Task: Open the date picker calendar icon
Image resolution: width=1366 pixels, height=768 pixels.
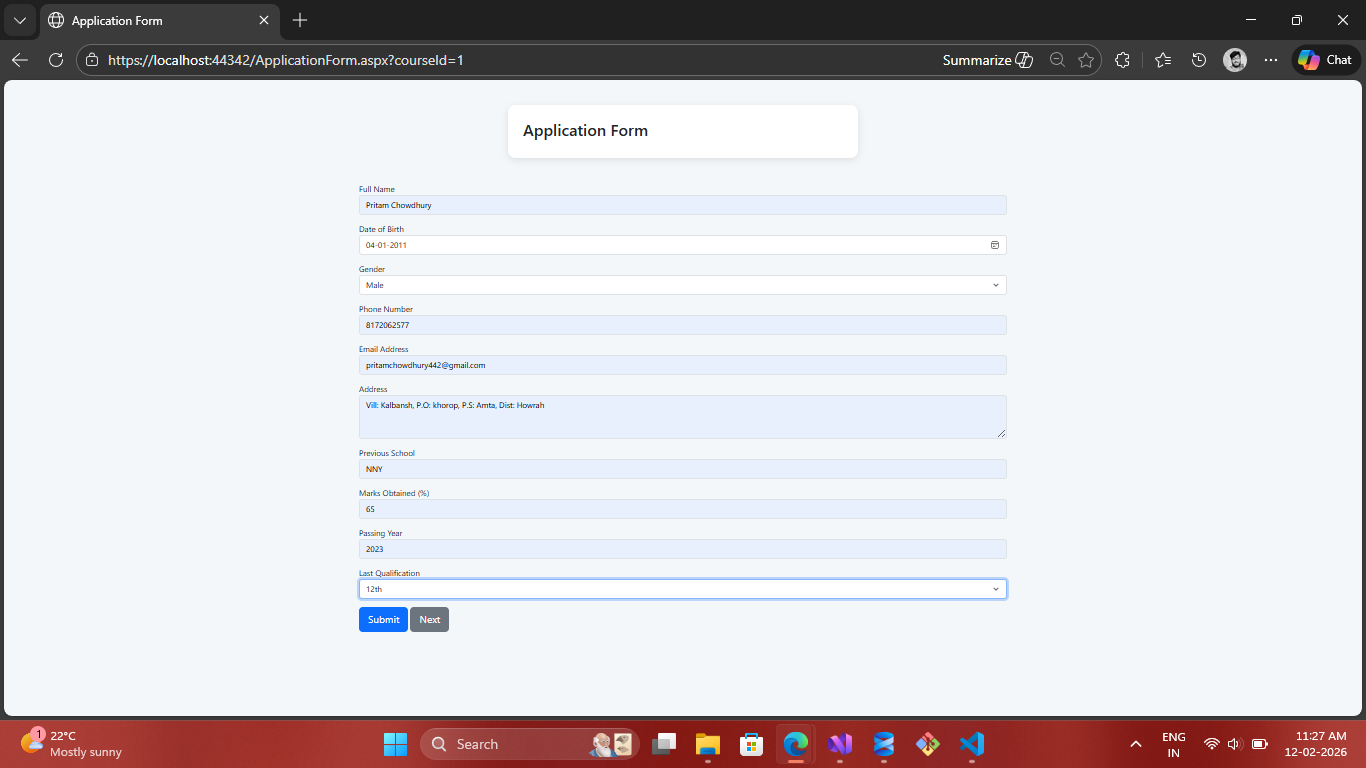Action: pos(994,245)
